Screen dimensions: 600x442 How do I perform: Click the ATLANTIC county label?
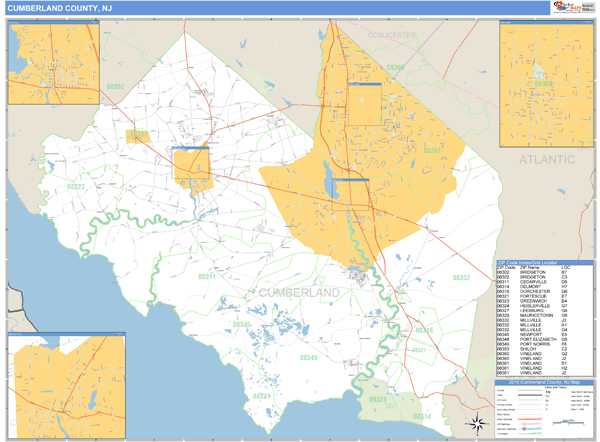point(546,160)
